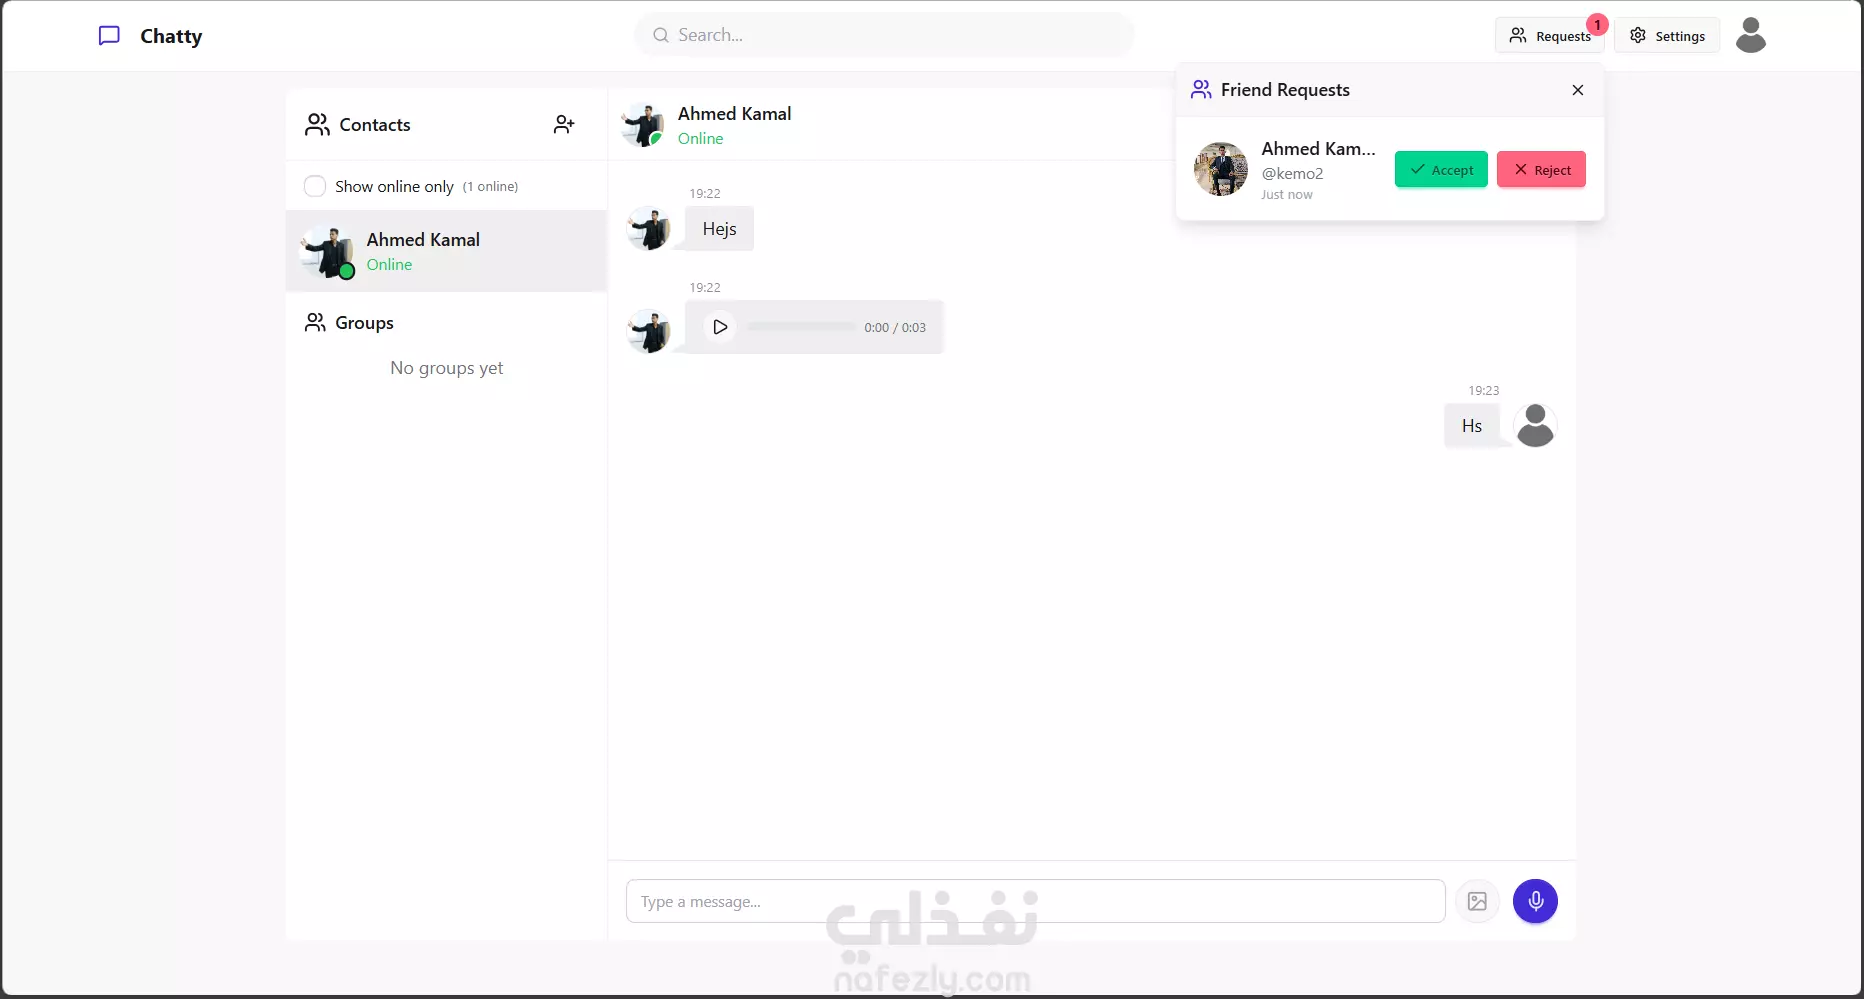Screen dimensions: 1864x999
Task: Click the requester avatar in Friend Requests
Action: [1220, 169]
